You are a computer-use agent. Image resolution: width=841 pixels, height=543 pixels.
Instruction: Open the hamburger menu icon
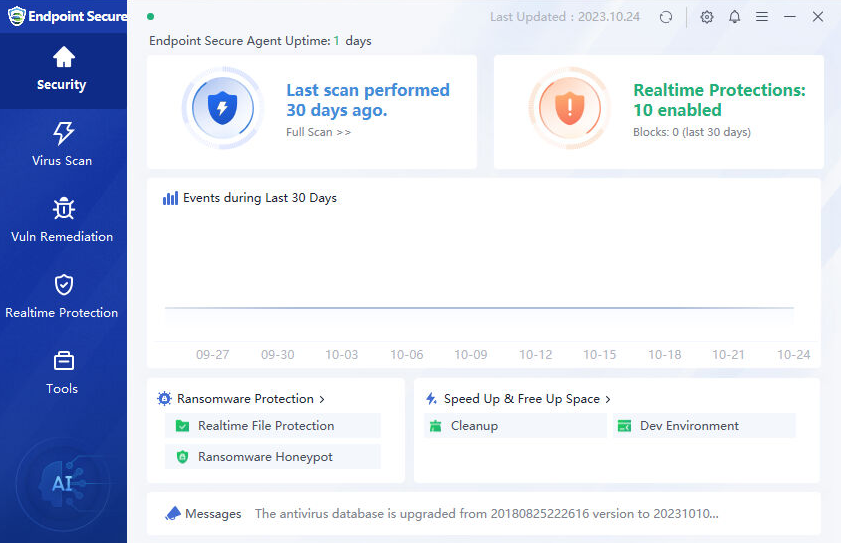[x=762, y=17]
